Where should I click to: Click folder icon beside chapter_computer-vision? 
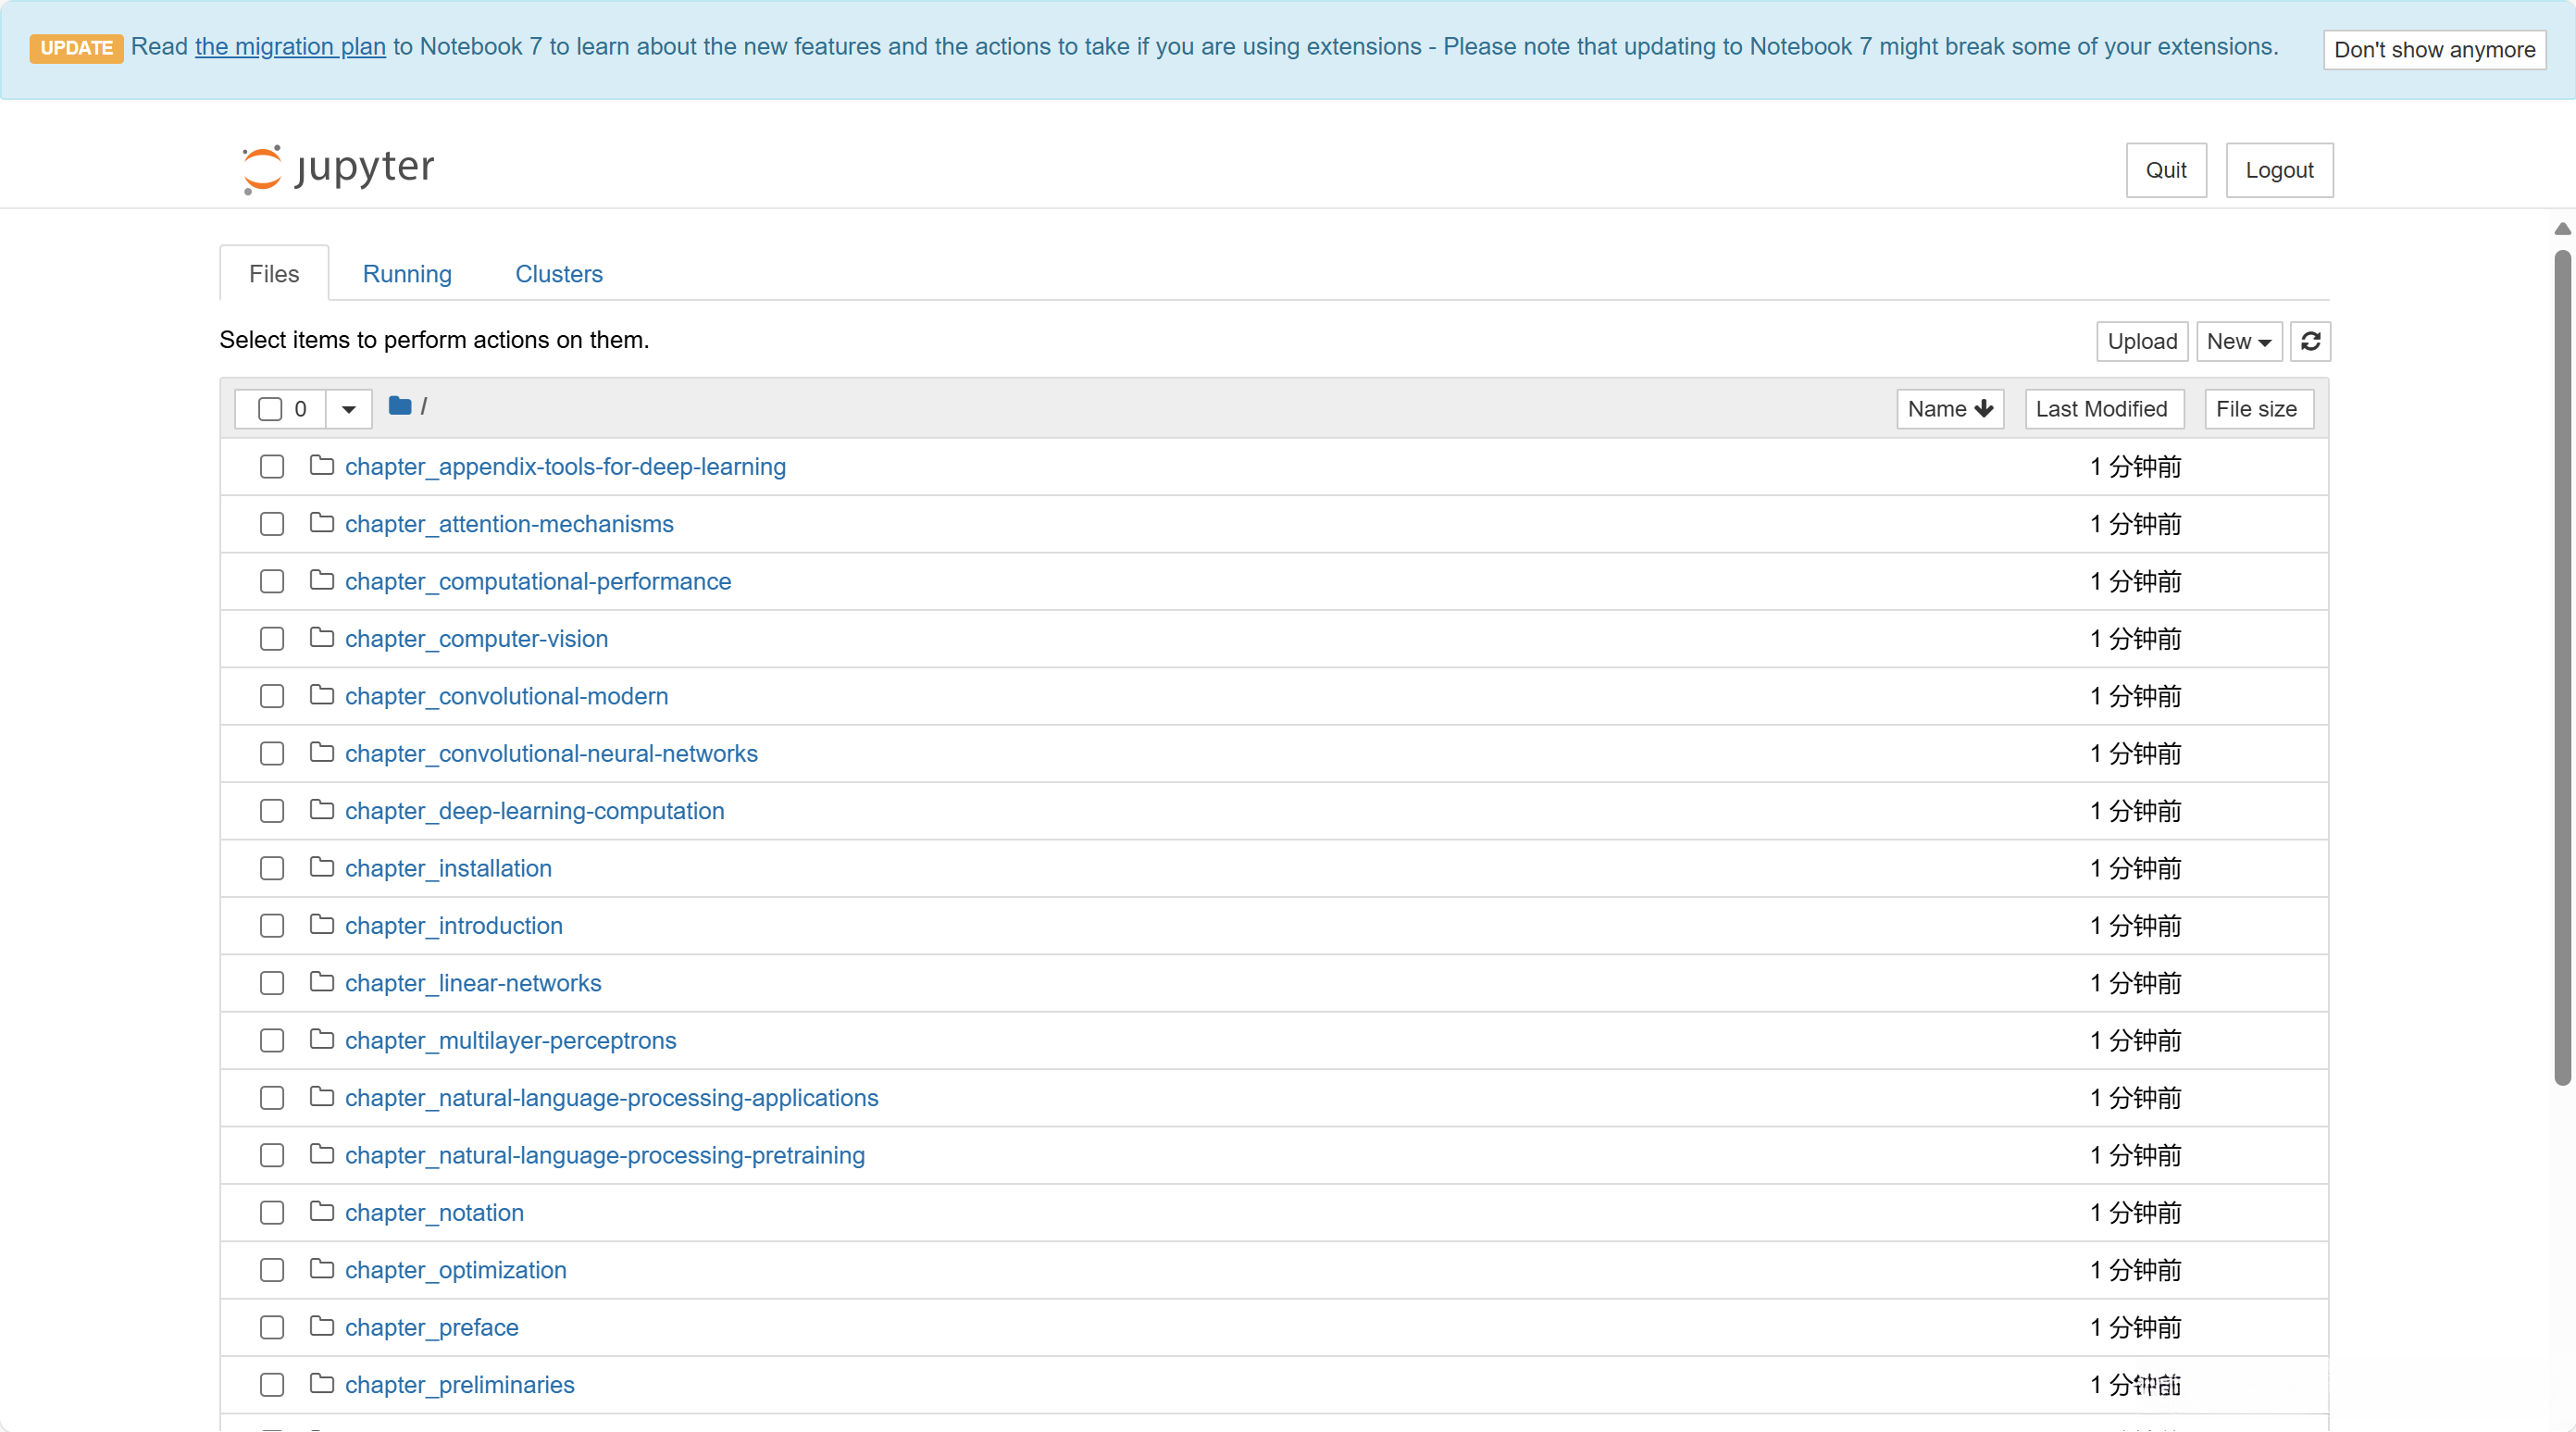321,638
